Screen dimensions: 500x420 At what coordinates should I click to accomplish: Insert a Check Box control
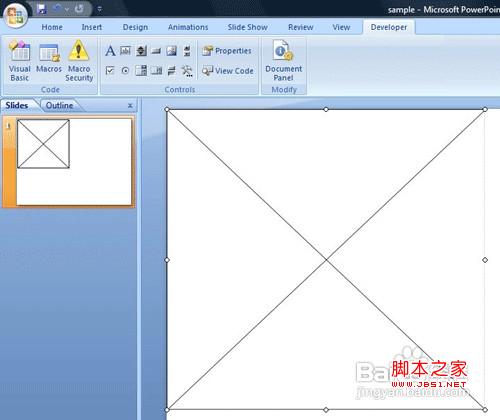[110, 71]
